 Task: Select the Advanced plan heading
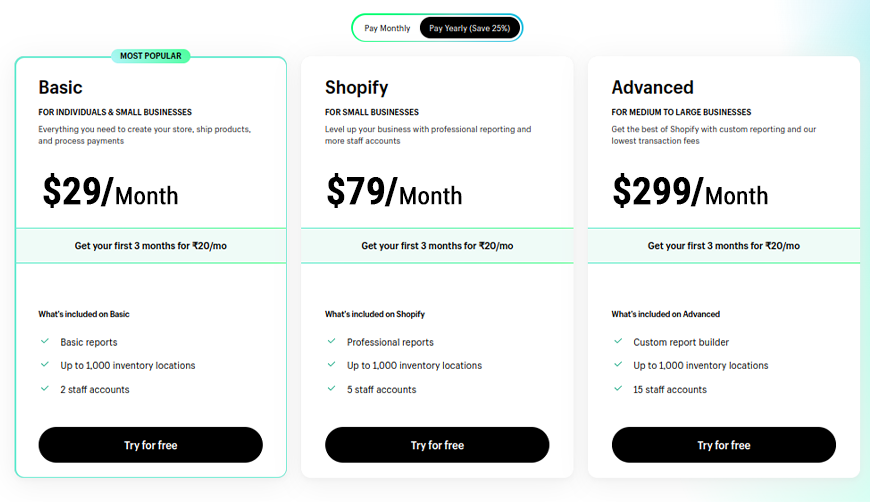(652, 88)
